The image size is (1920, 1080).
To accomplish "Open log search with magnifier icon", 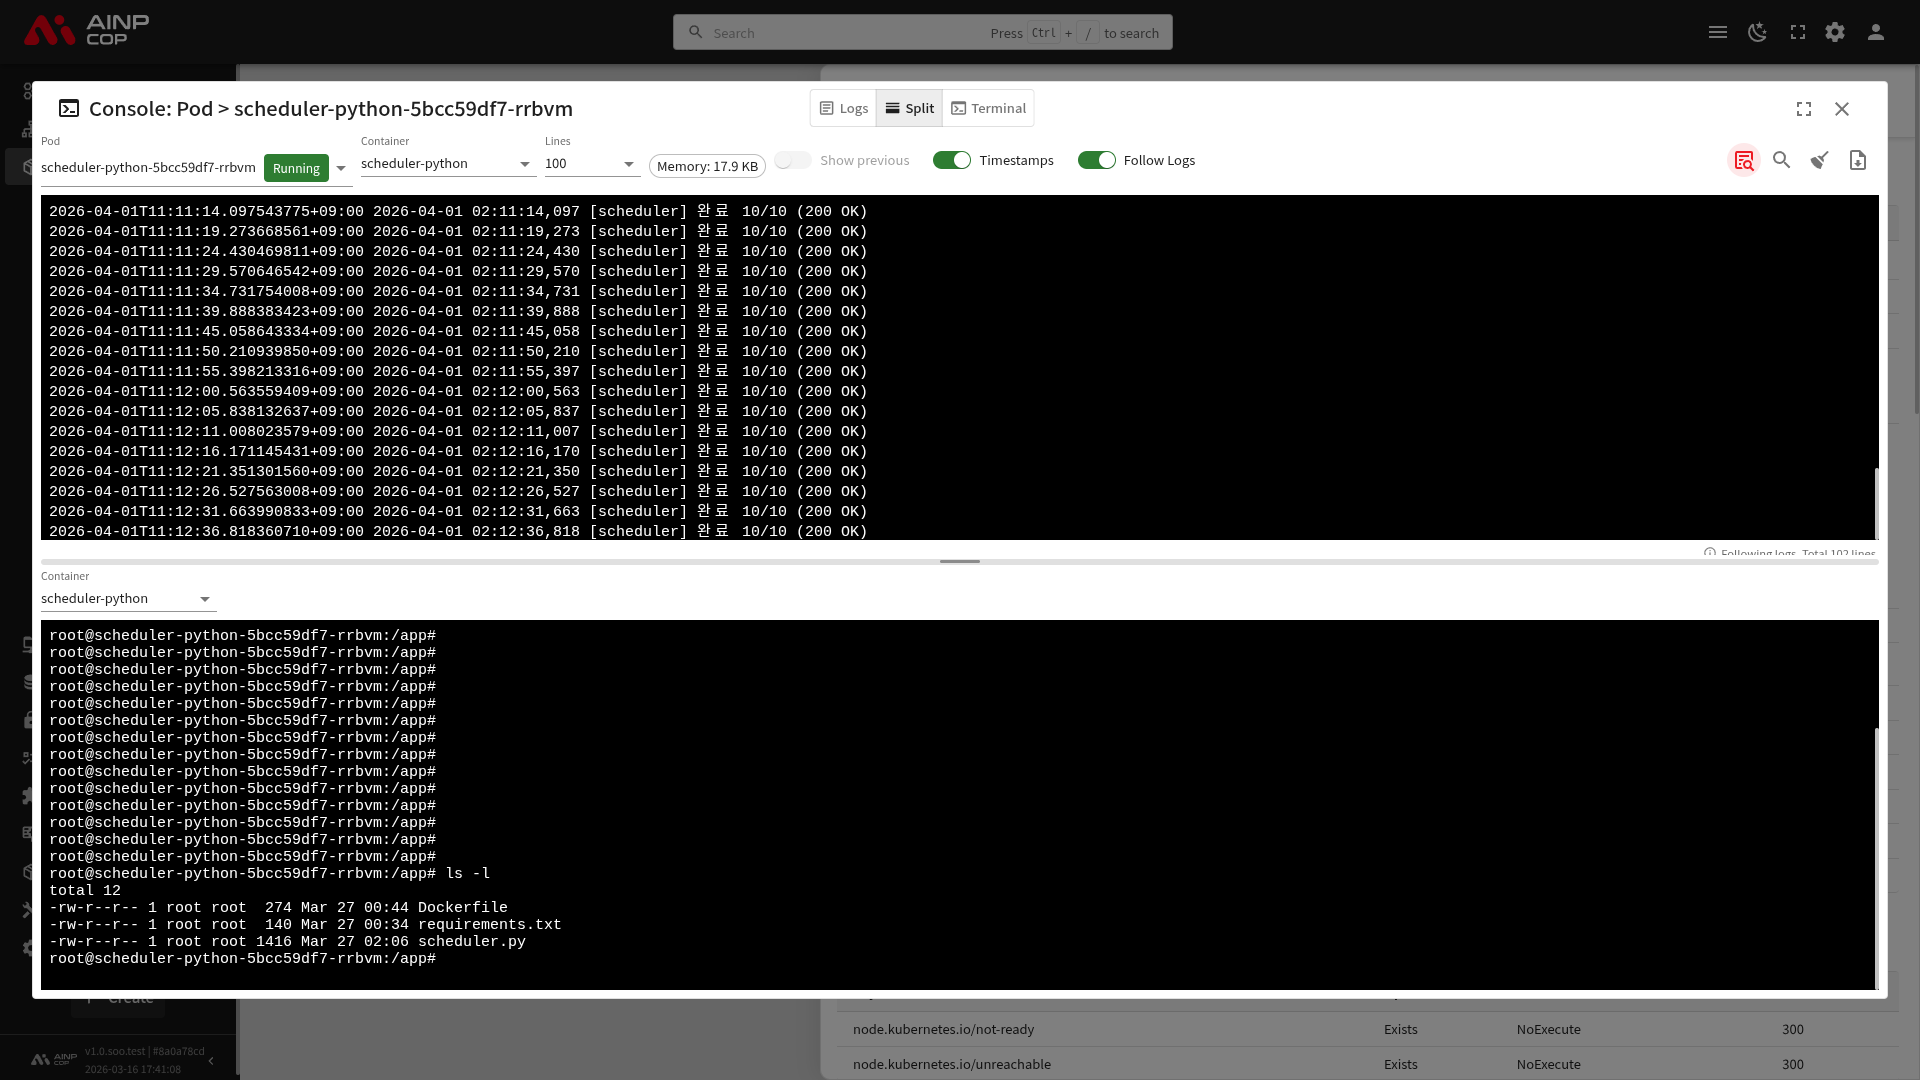I will (1781, 160).
